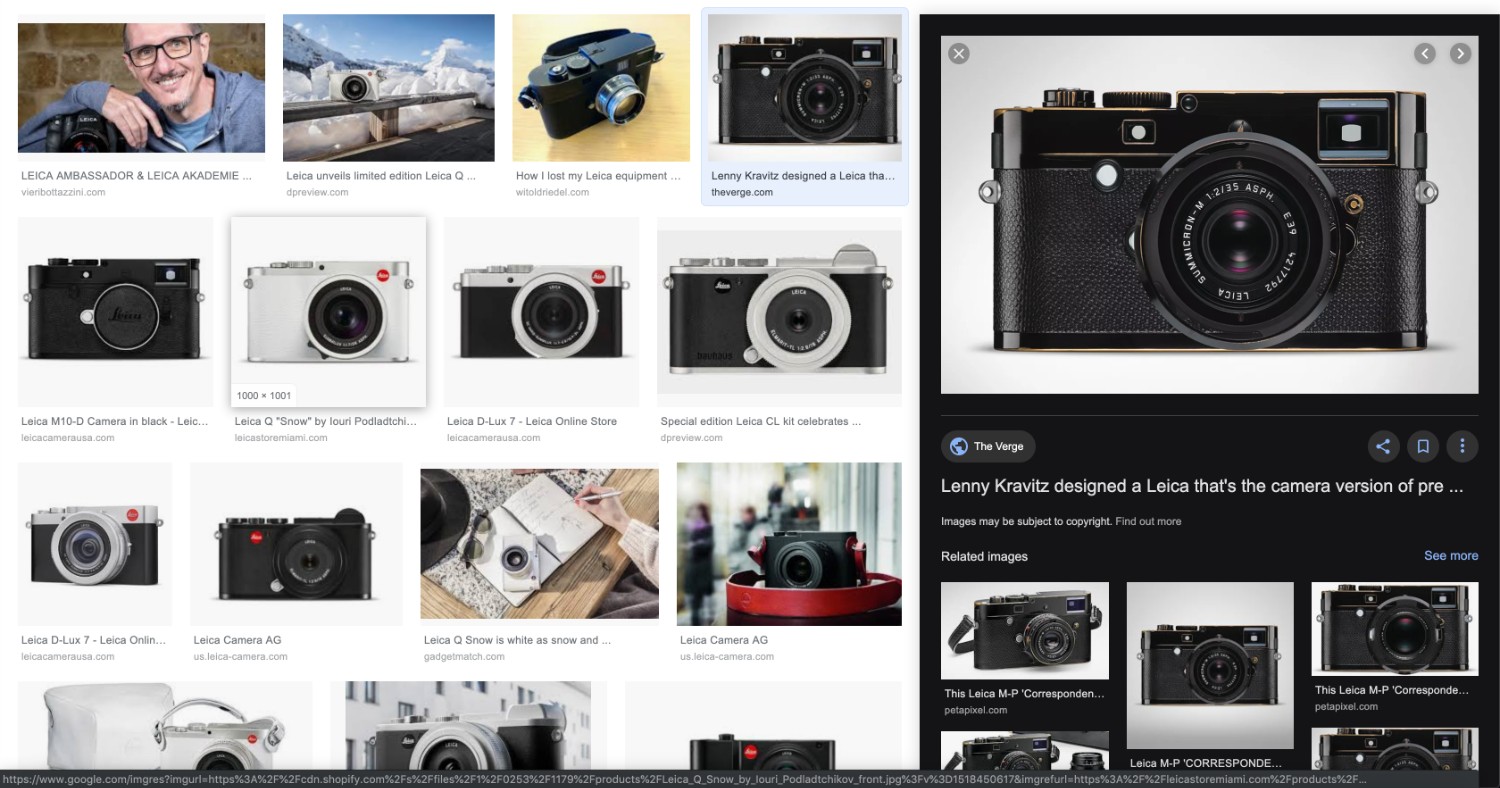Screen dimensions: 1500x788
Task: Select the Leica D-Lux 7 Online Store thumbnail
Action: point(541,311)
